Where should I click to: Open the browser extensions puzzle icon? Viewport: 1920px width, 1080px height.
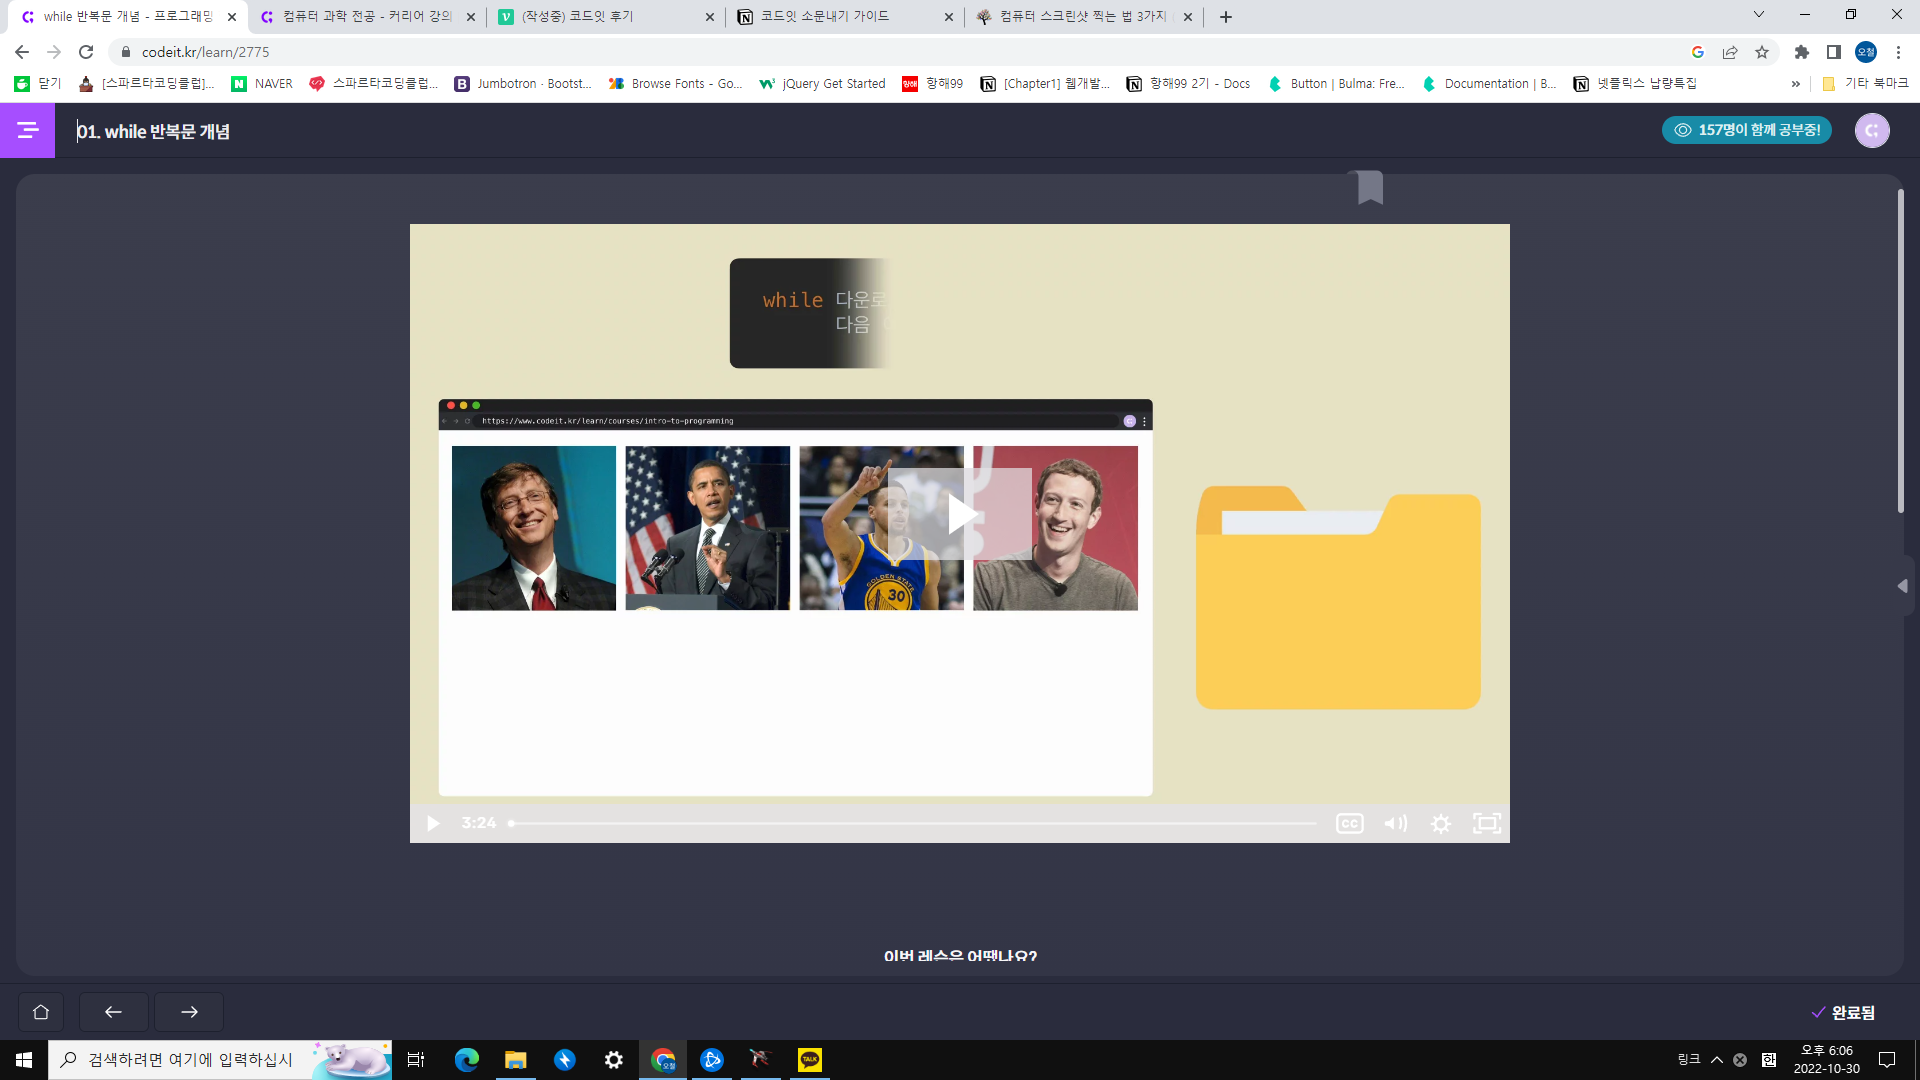point(1802,52)
